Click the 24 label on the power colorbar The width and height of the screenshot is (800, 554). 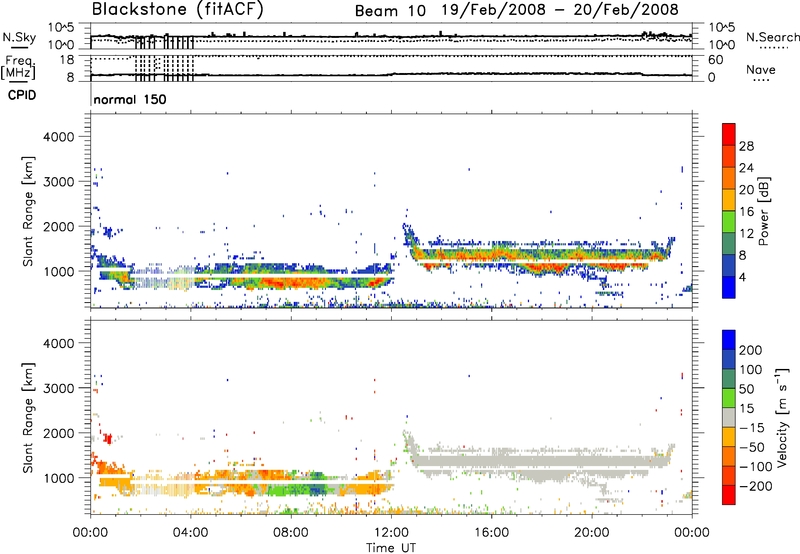[x=746, y=168]
